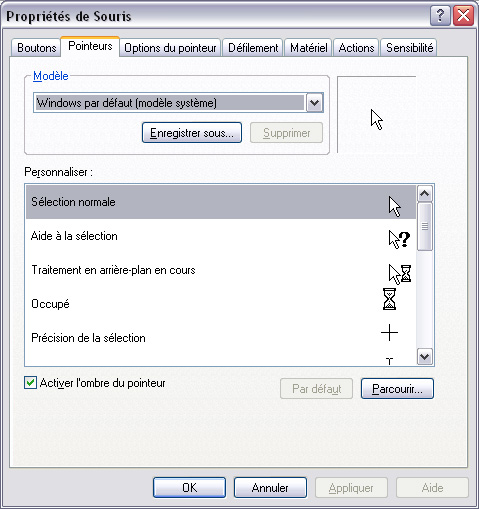Click the Enregistrer sous... button

pos(192,133)
